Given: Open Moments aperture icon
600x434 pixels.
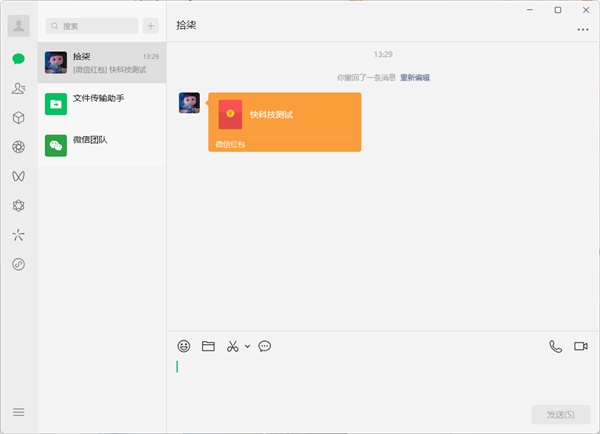Looking at the screenshot, I should 18,147.
